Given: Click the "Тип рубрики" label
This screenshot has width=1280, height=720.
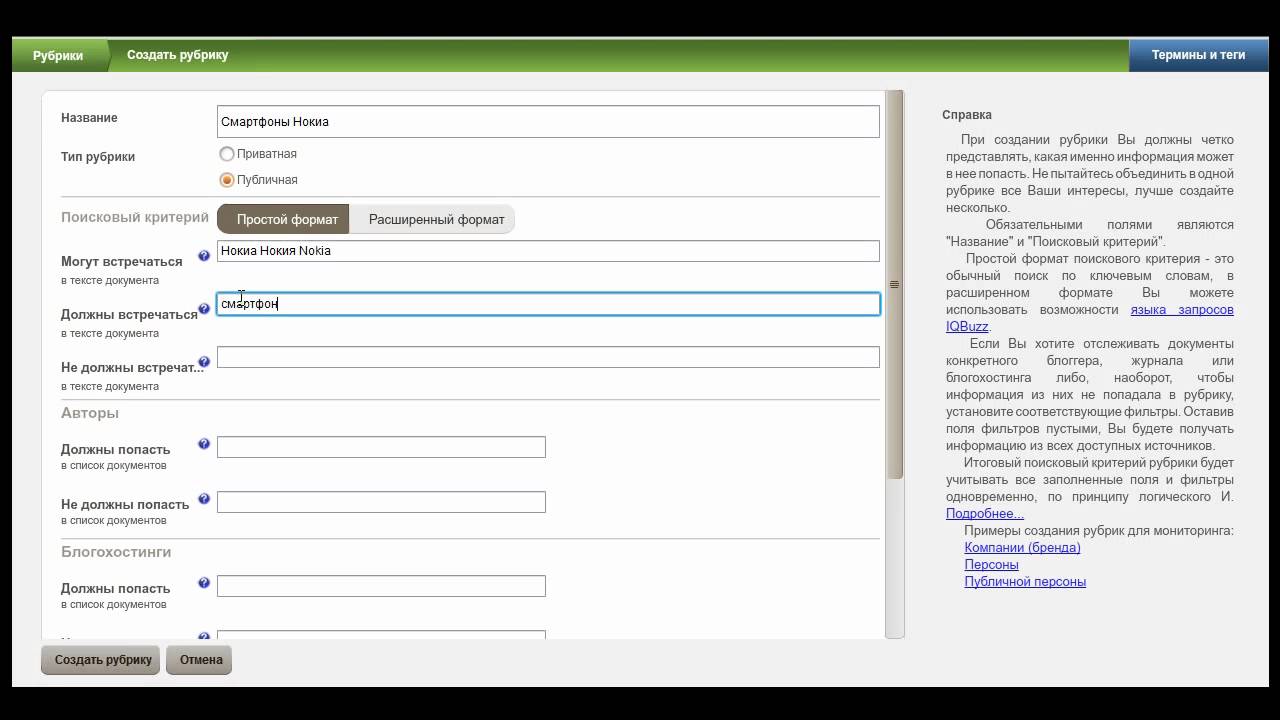Looking at the screenshot, I should (98, 157).
